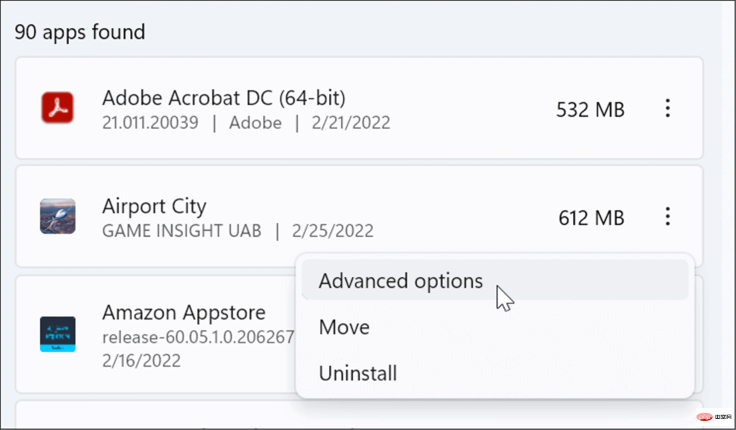This screenshot has height=430, width=736.
Task: Choose Uninstall from the context menu
Action: point(495,374)
